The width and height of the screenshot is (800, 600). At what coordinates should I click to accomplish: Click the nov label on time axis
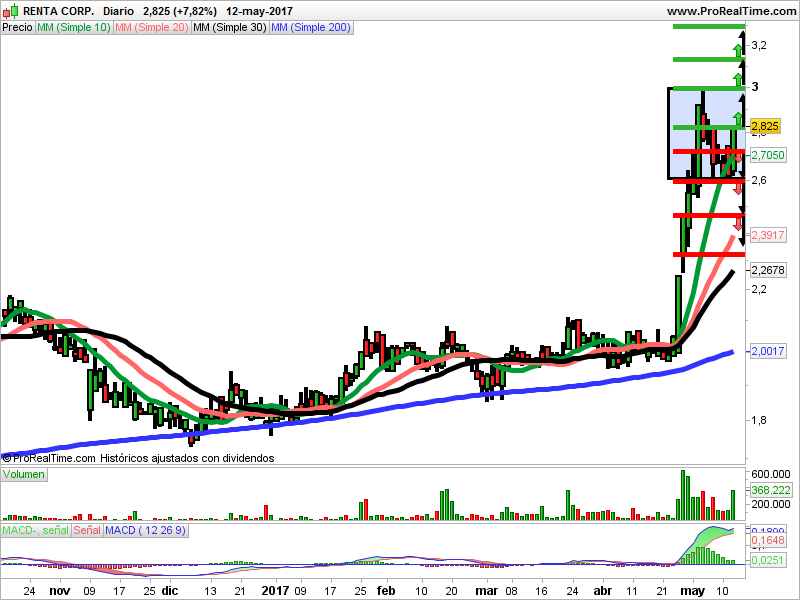point(60,591)
